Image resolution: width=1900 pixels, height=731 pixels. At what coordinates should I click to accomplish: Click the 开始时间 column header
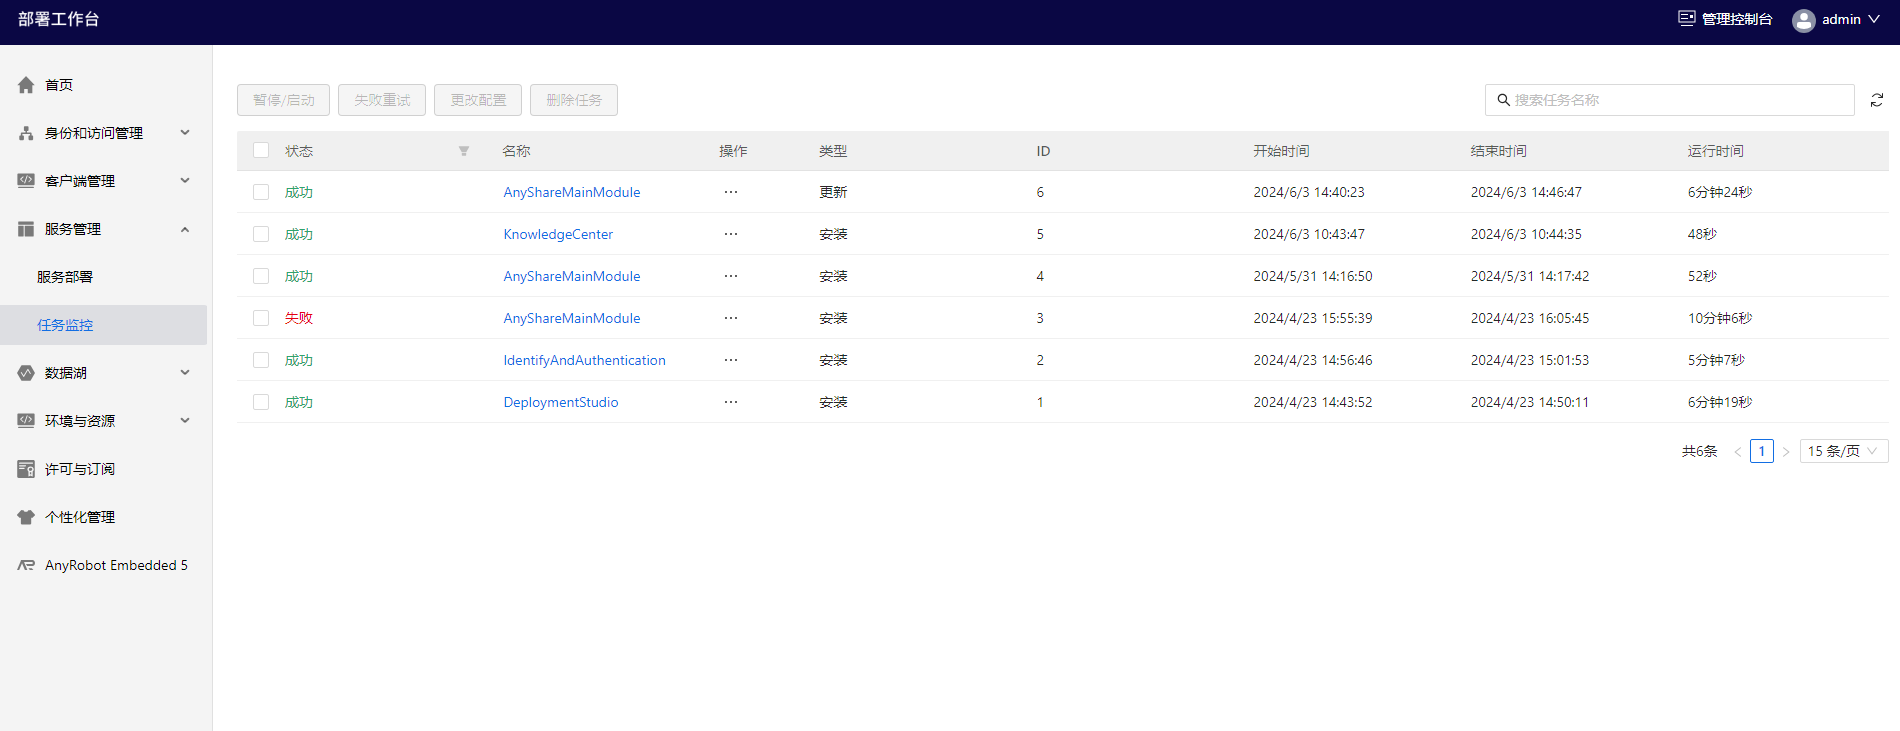coord(1281,151)
